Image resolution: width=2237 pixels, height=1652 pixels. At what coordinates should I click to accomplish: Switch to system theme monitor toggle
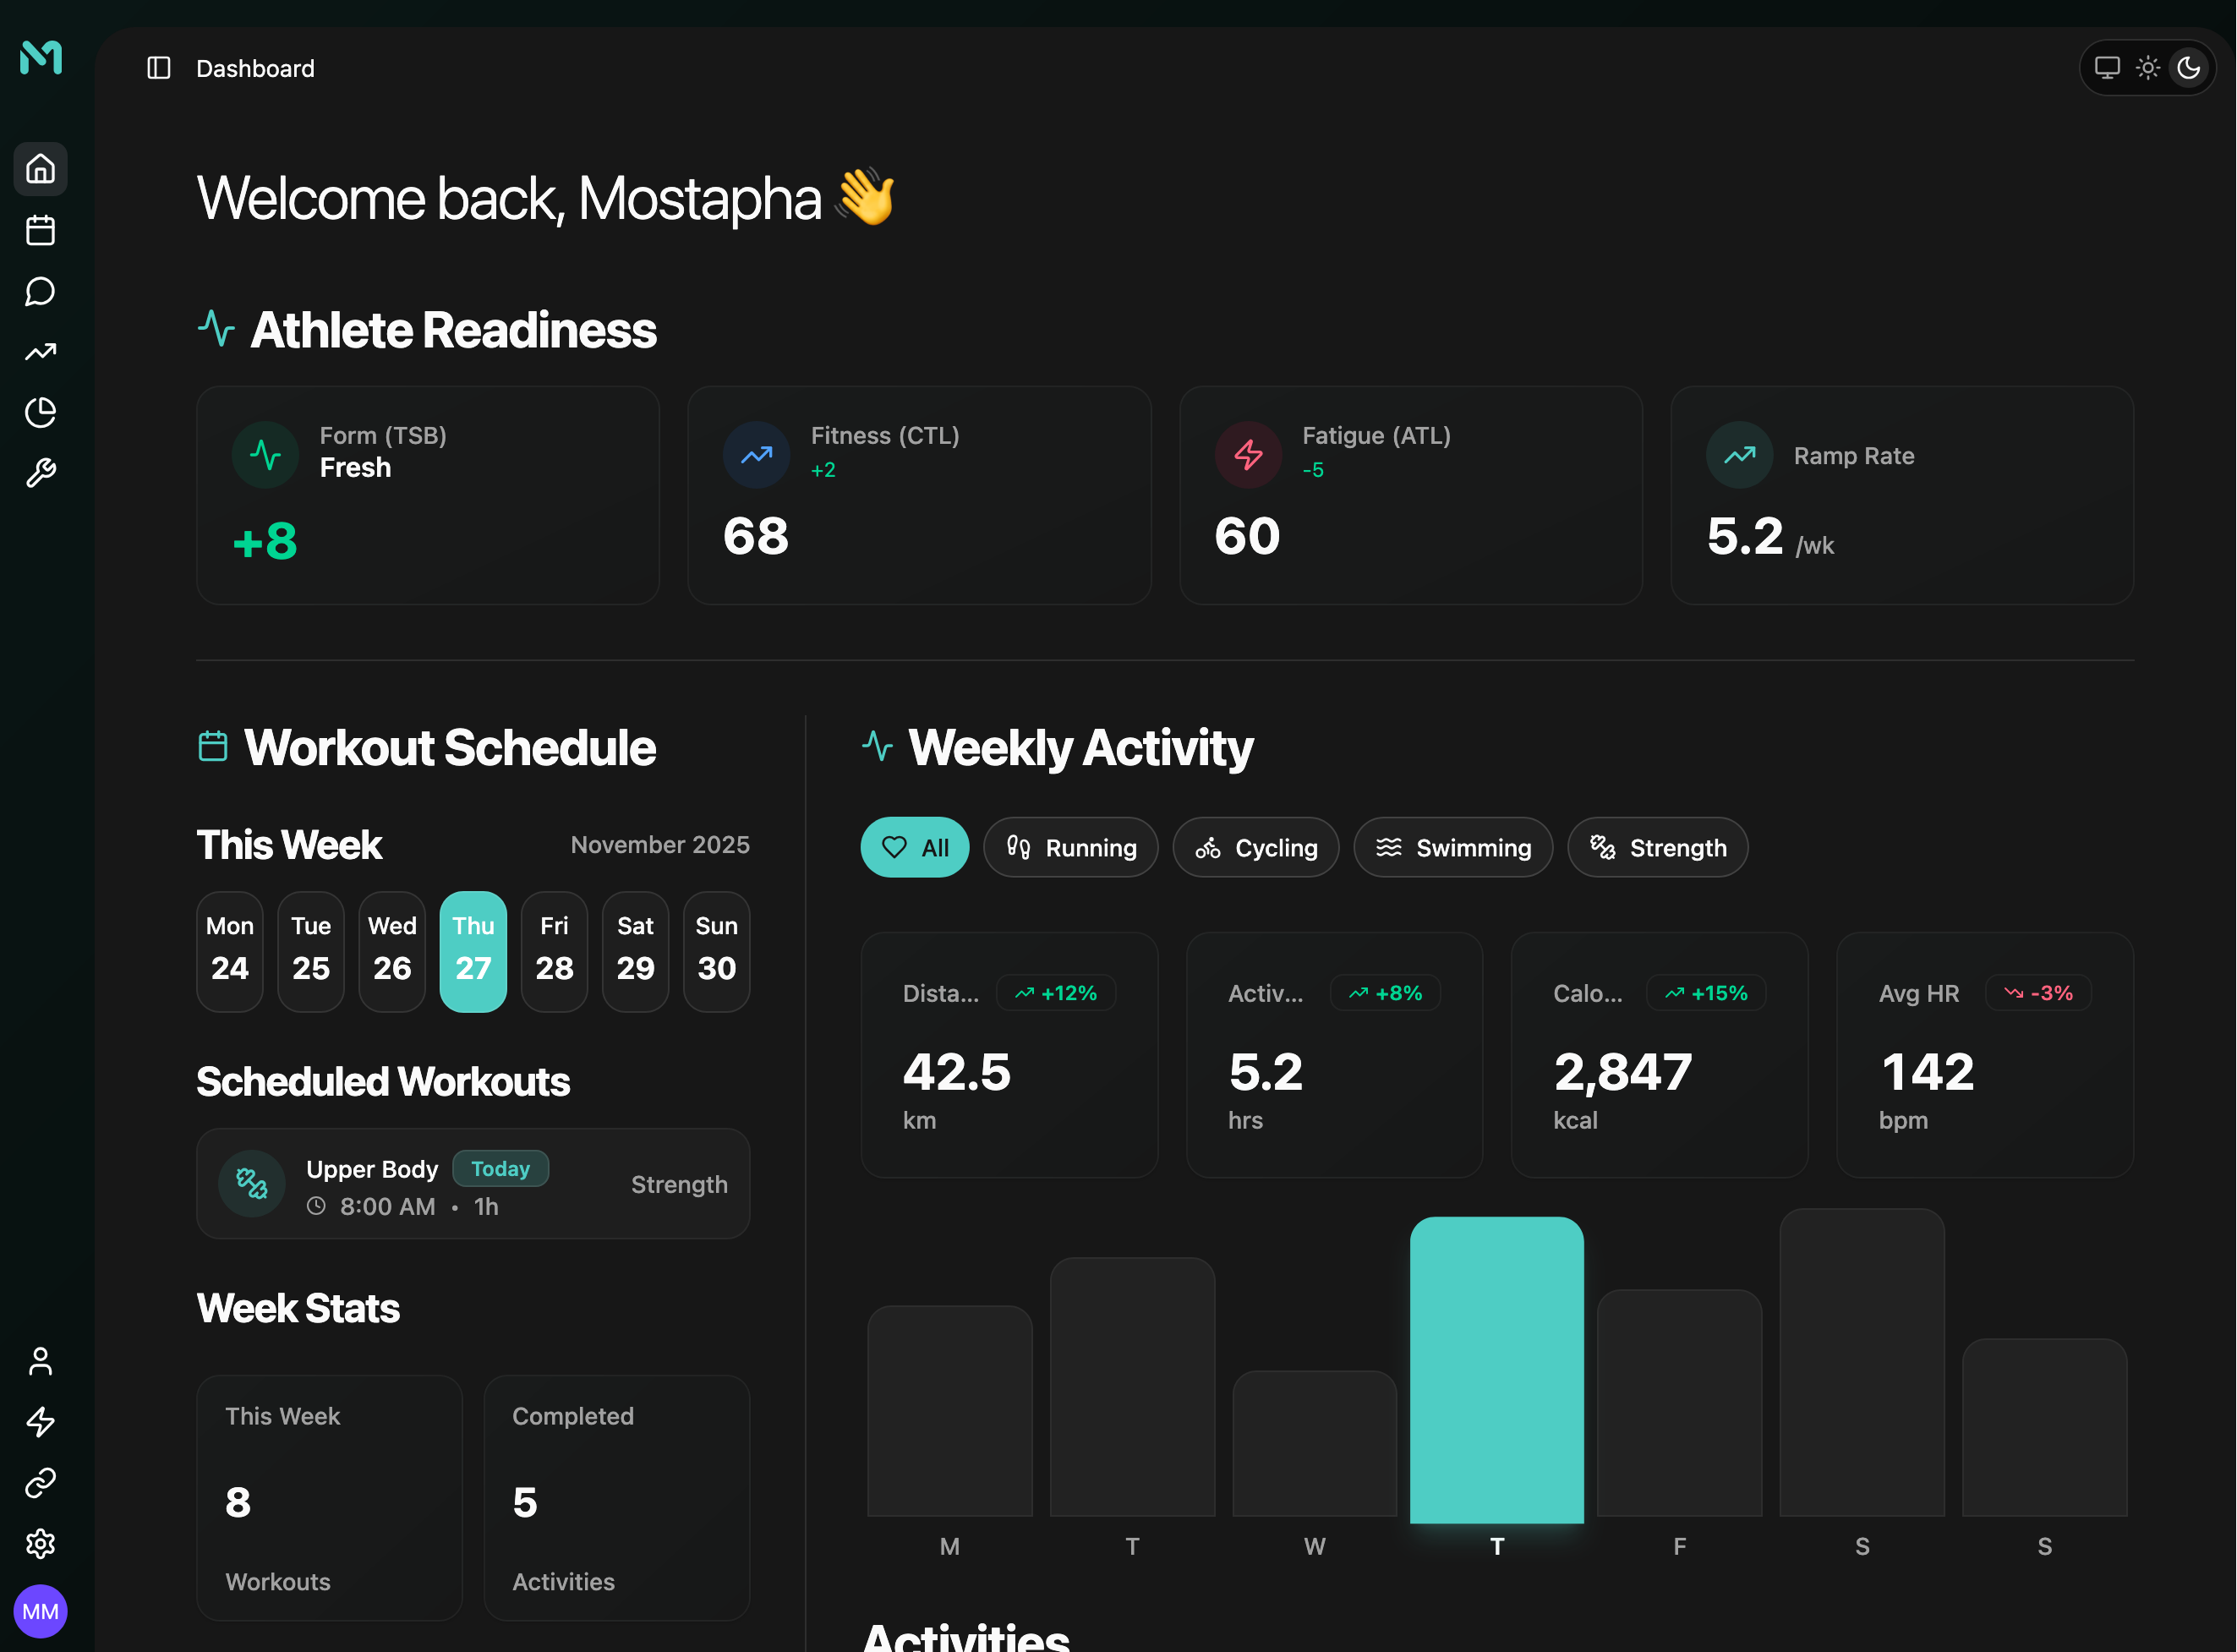click(2107, 68)
